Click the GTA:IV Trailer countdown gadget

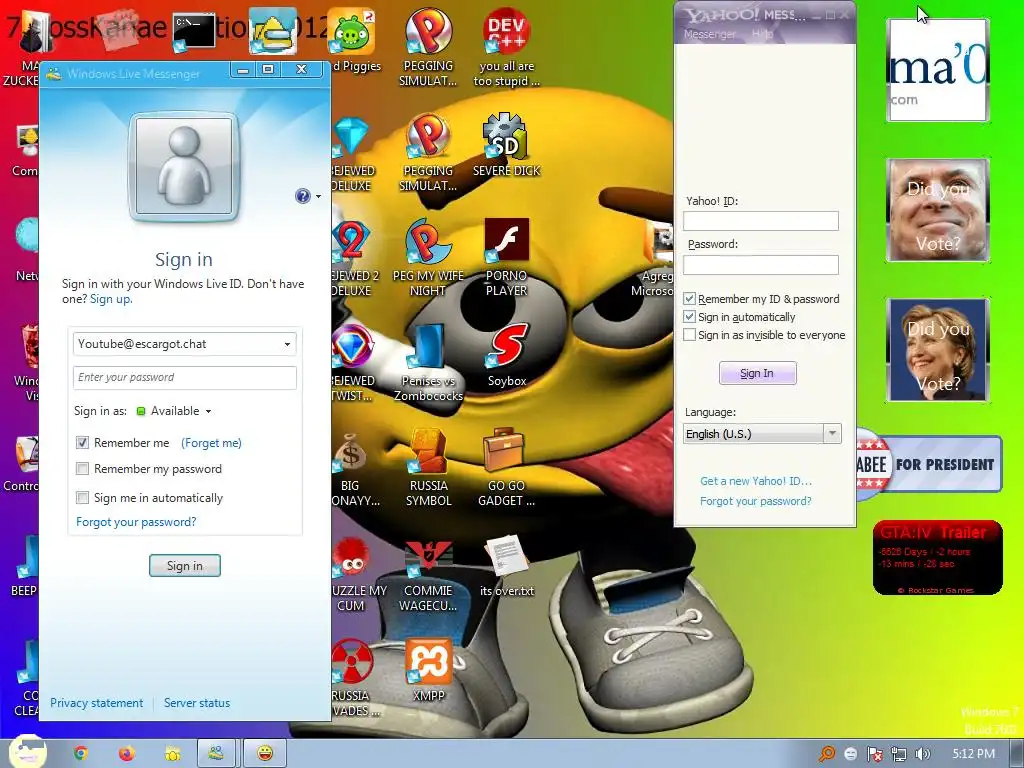click(x=938, y=558)
